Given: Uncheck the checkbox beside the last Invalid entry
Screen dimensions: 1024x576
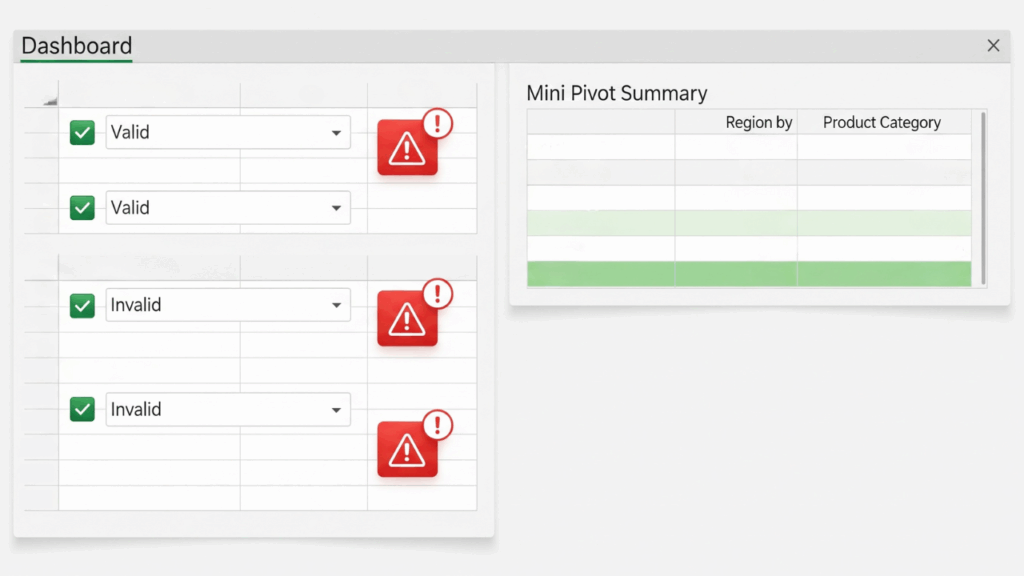Looking at the screenshot, I should tap(82, 409).
